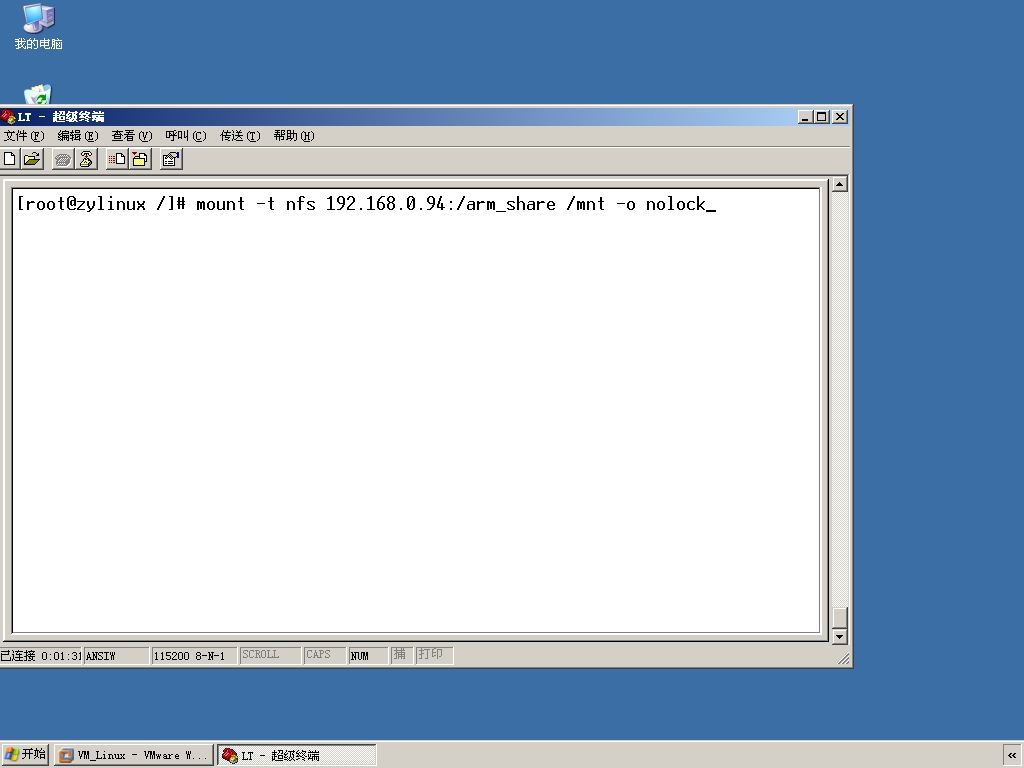This screenshot has height=768, width=1024.
Task: Open the 查看(V) menu
Action: [131, 136]
